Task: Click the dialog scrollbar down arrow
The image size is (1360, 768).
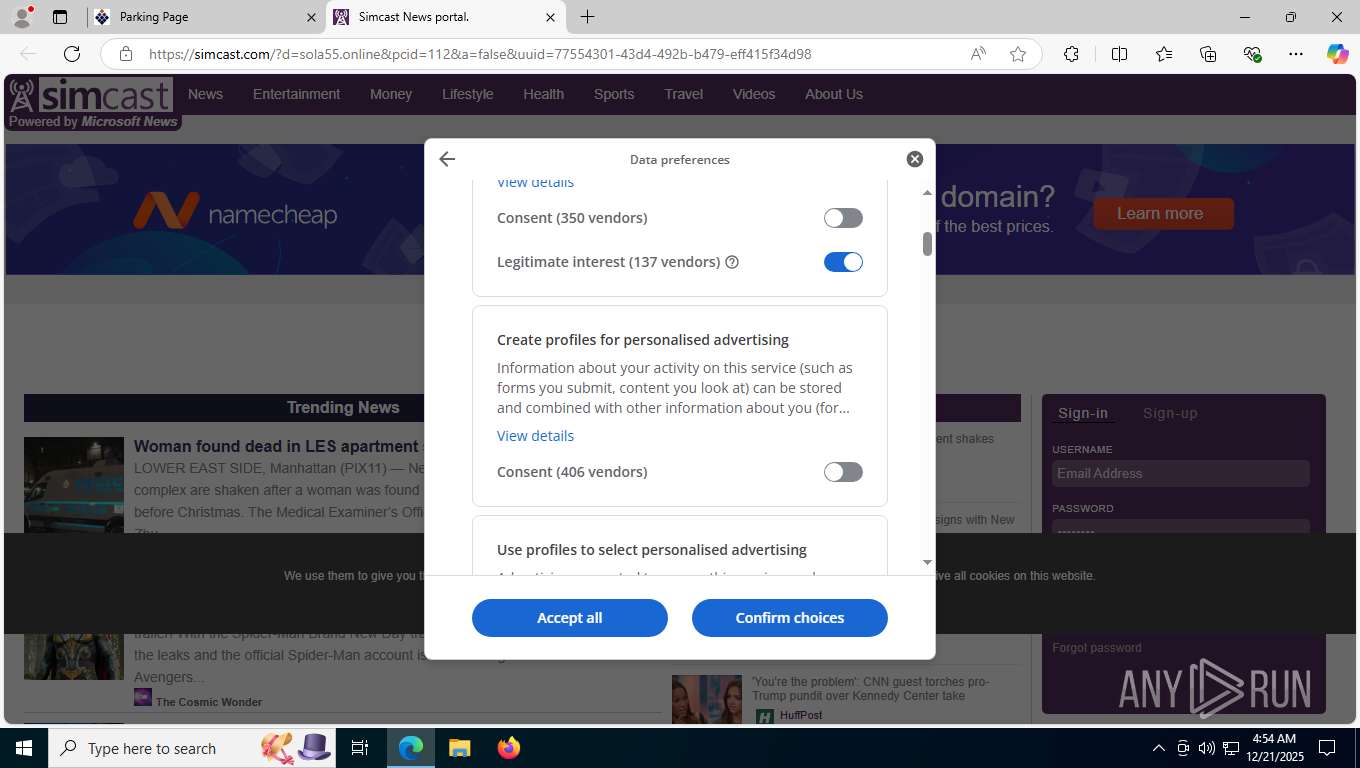Action: point(927,562)
